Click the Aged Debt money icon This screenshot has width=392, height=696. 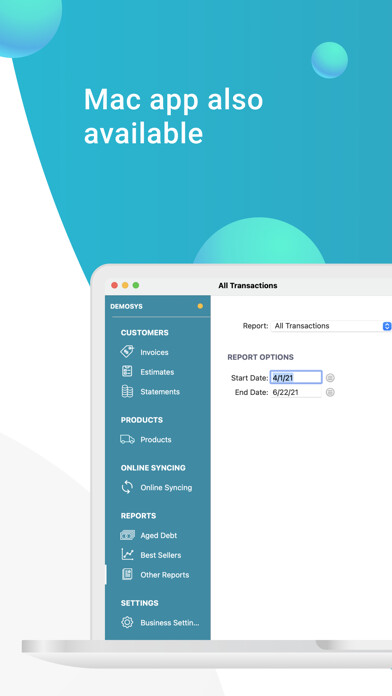point(127,535)
